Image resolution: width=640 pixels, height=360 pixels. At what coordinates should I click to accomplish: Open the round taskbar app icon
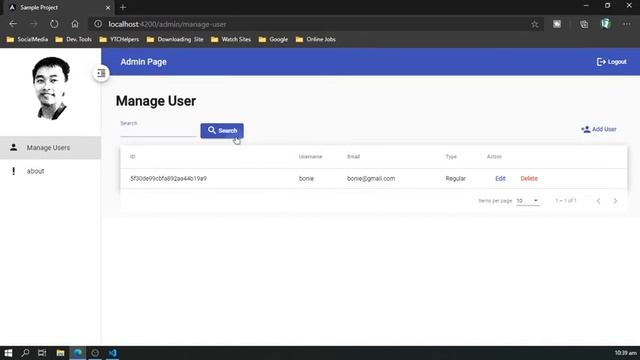tap(95, 353)
